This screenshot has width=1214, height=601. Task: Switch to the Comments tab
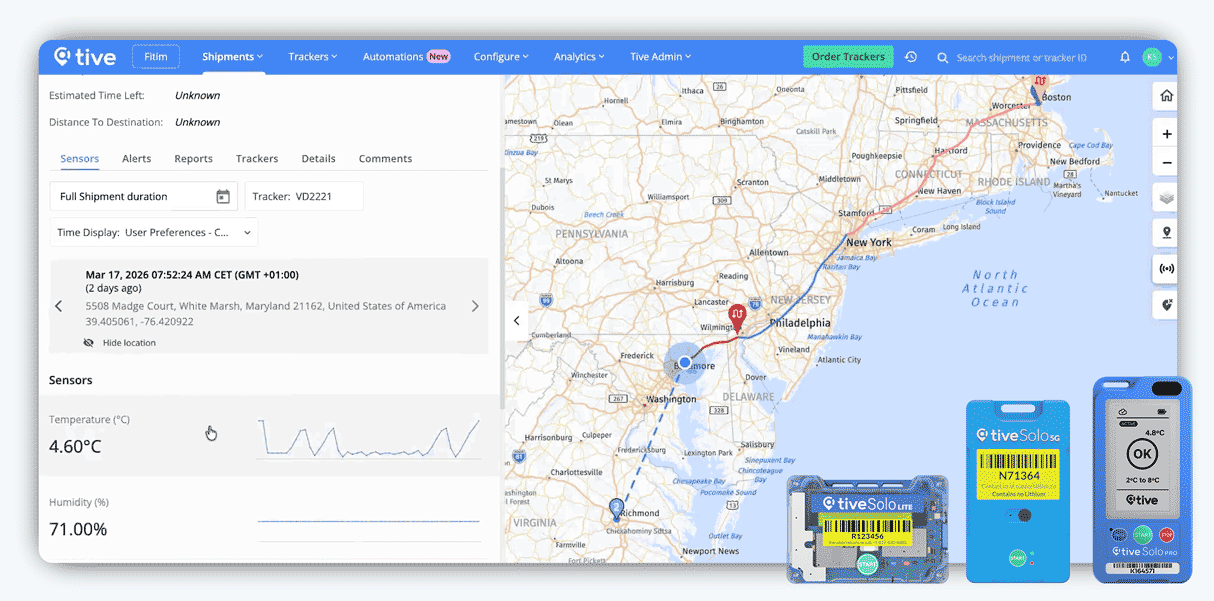(x=385, y=159)
